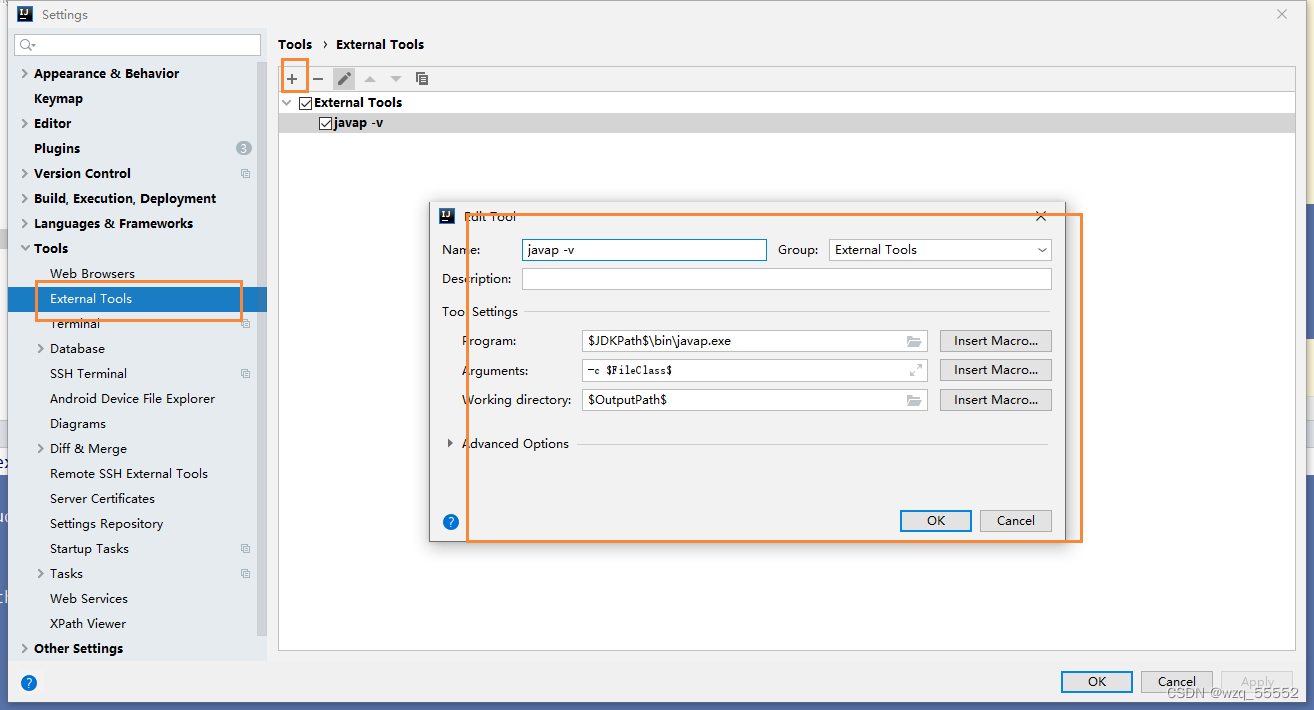Focus the Arguments input field
1314x710 pixels.
[x=755, y=370]
